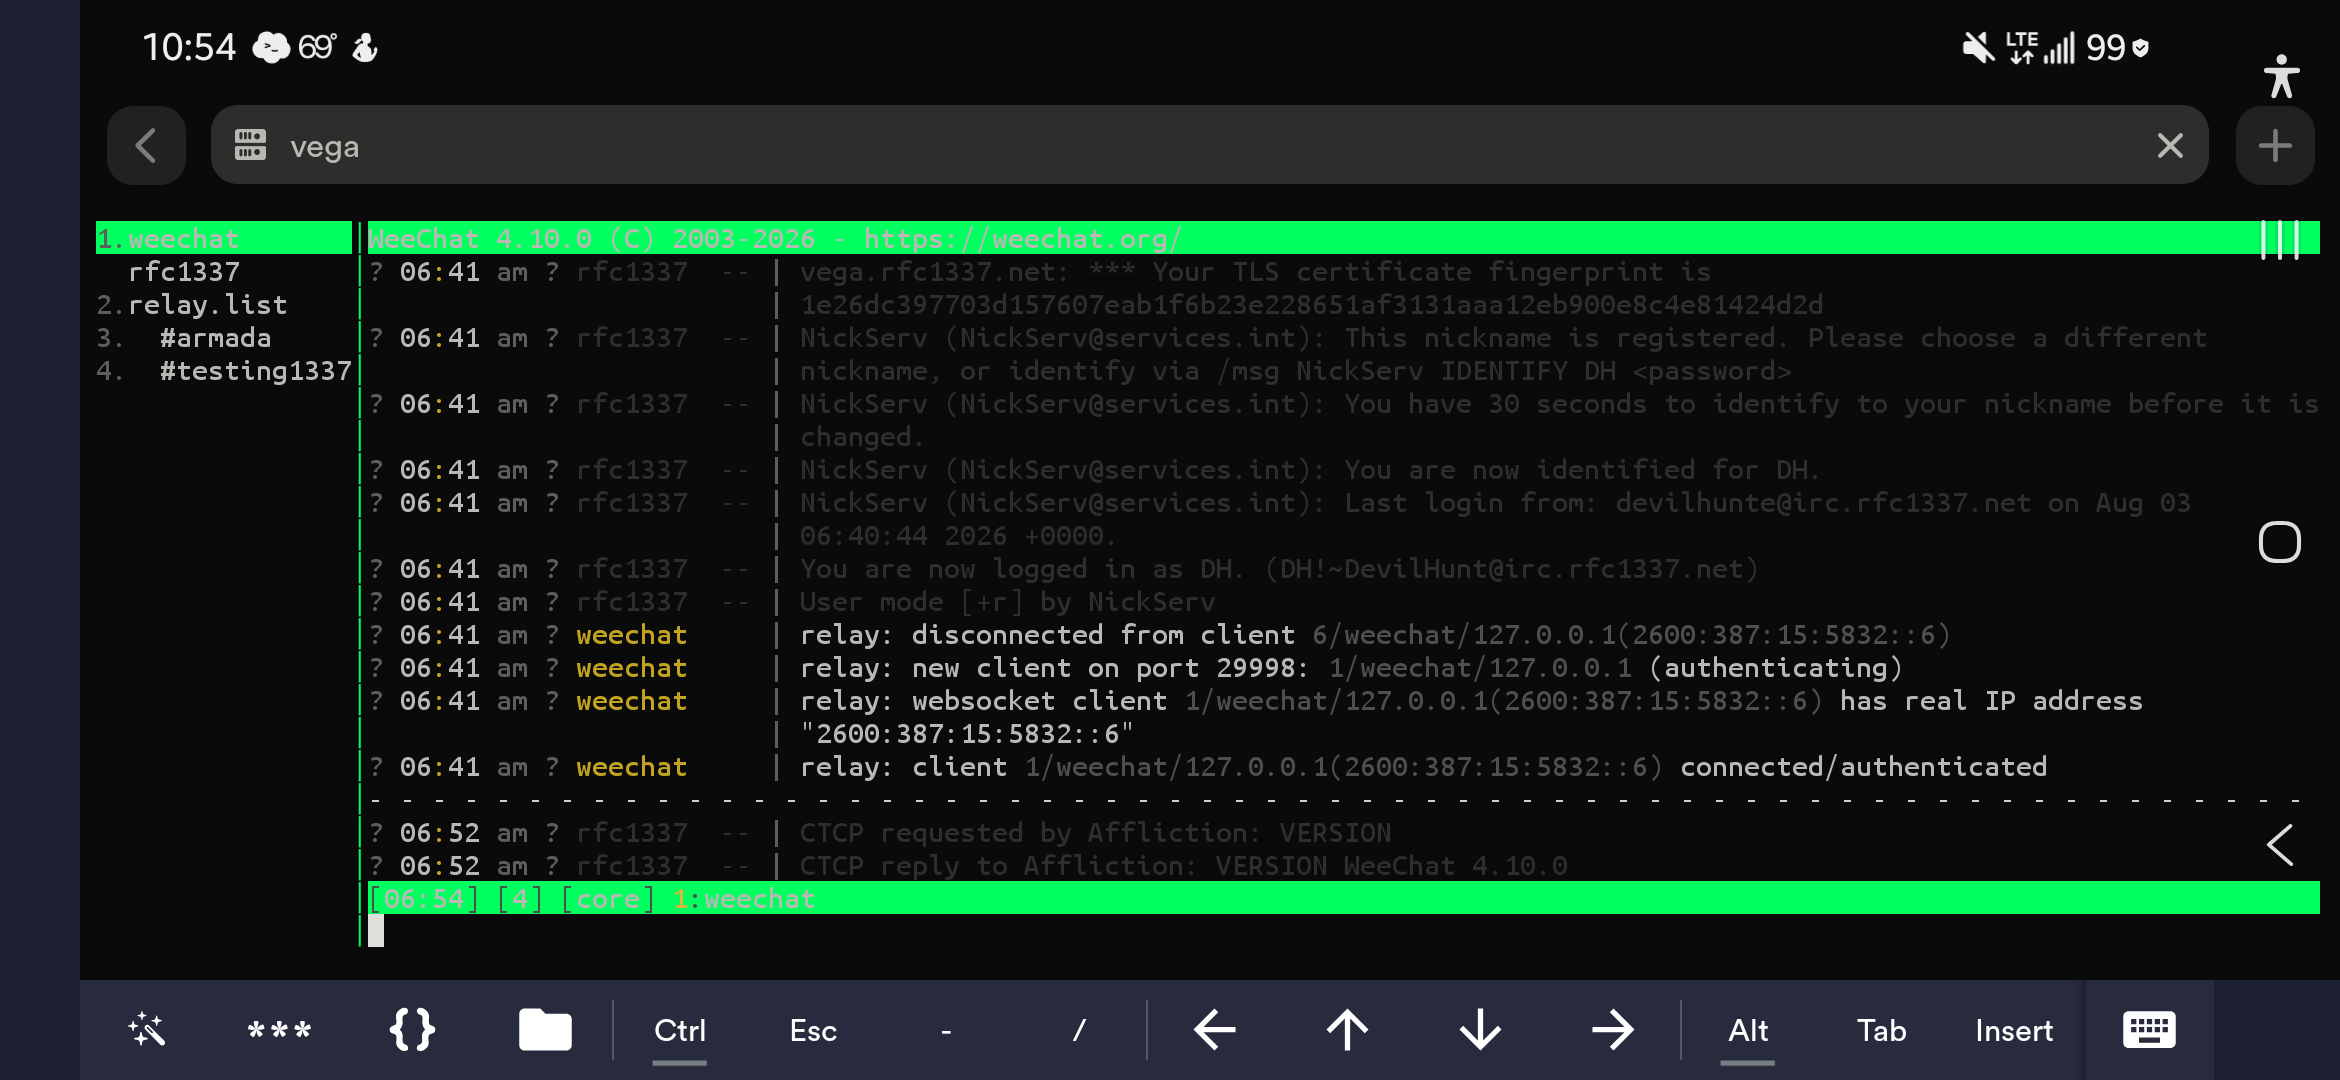2340x1080 pixels.
Task: Show the on-screen keyboard icon
Action: tap(2149, 1030)
